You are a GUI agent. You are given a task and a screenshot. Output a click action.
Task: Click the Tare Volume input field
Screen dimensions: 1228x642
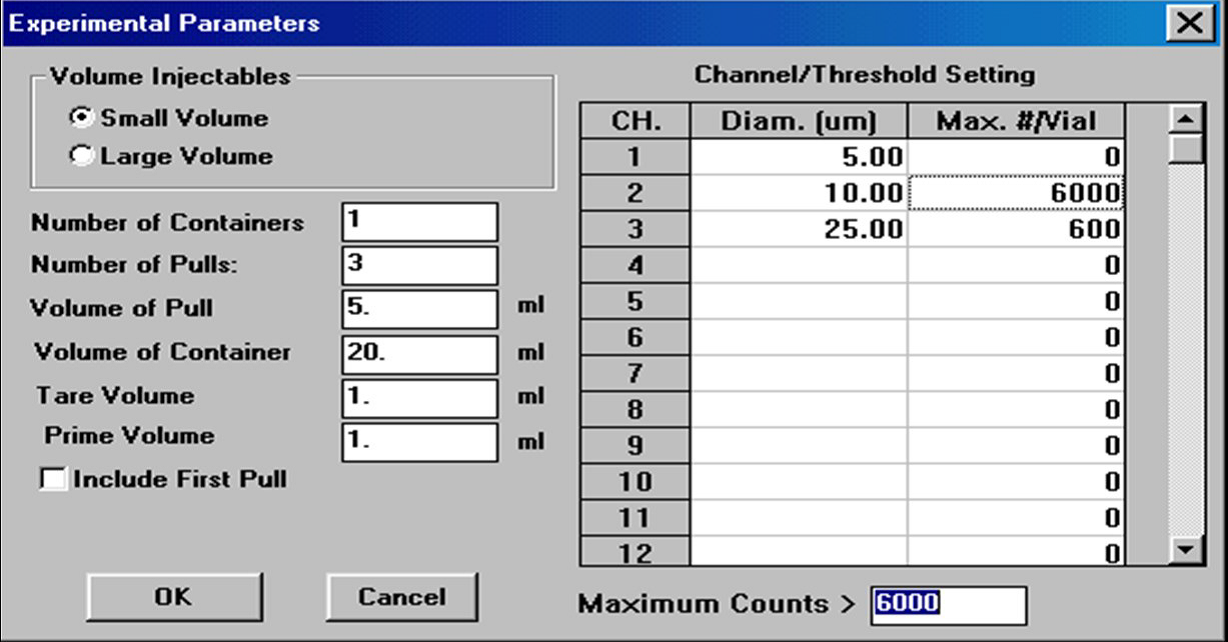(419, 397)
